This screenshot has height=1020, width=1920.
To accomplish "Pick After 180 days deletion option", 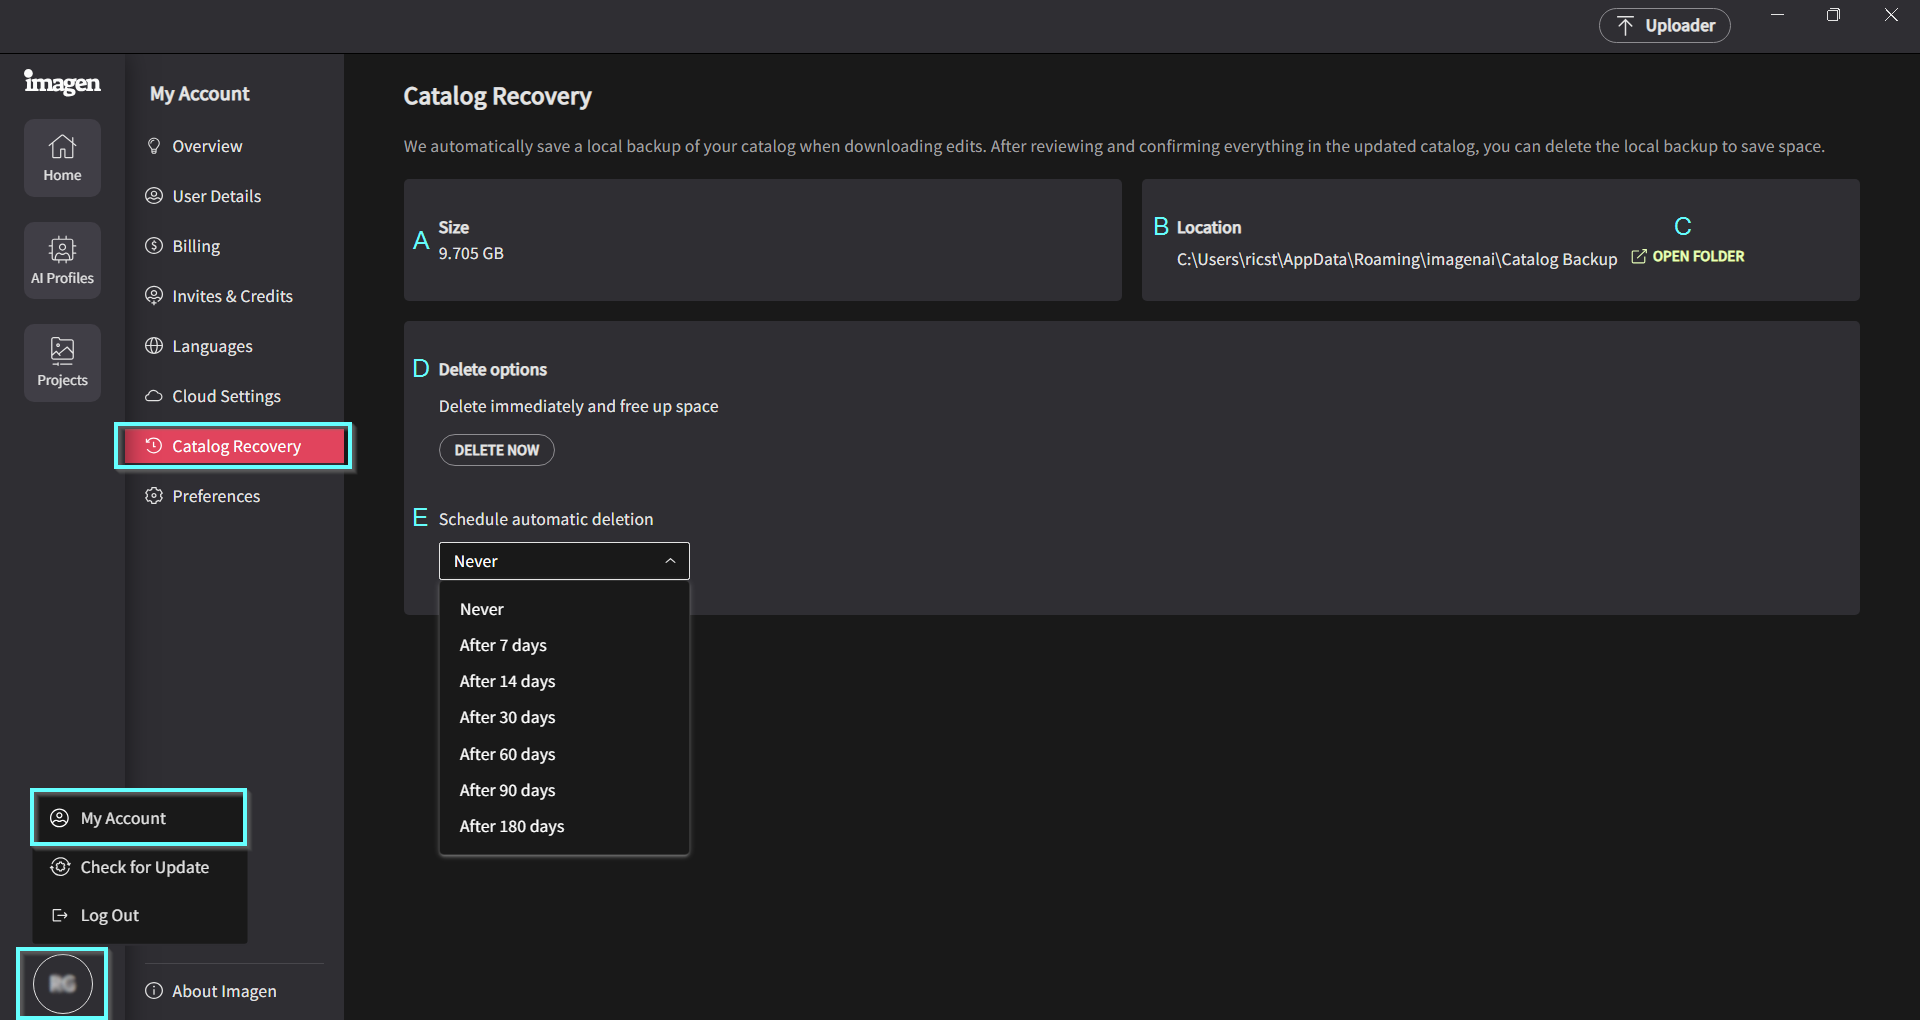I will pyautogui.click(x=511, y=826).
